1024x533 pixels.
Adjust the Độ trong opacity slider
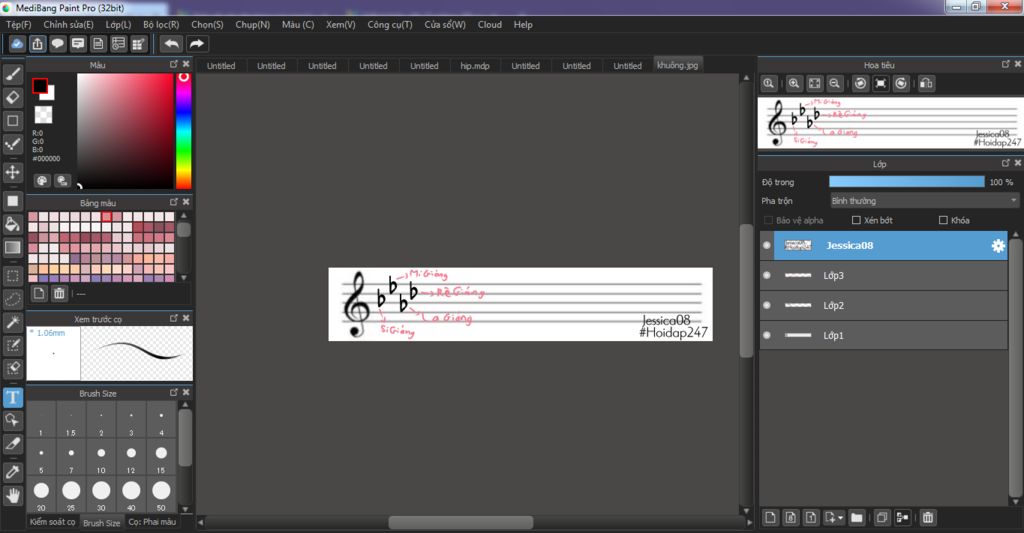tap(906, 182)
